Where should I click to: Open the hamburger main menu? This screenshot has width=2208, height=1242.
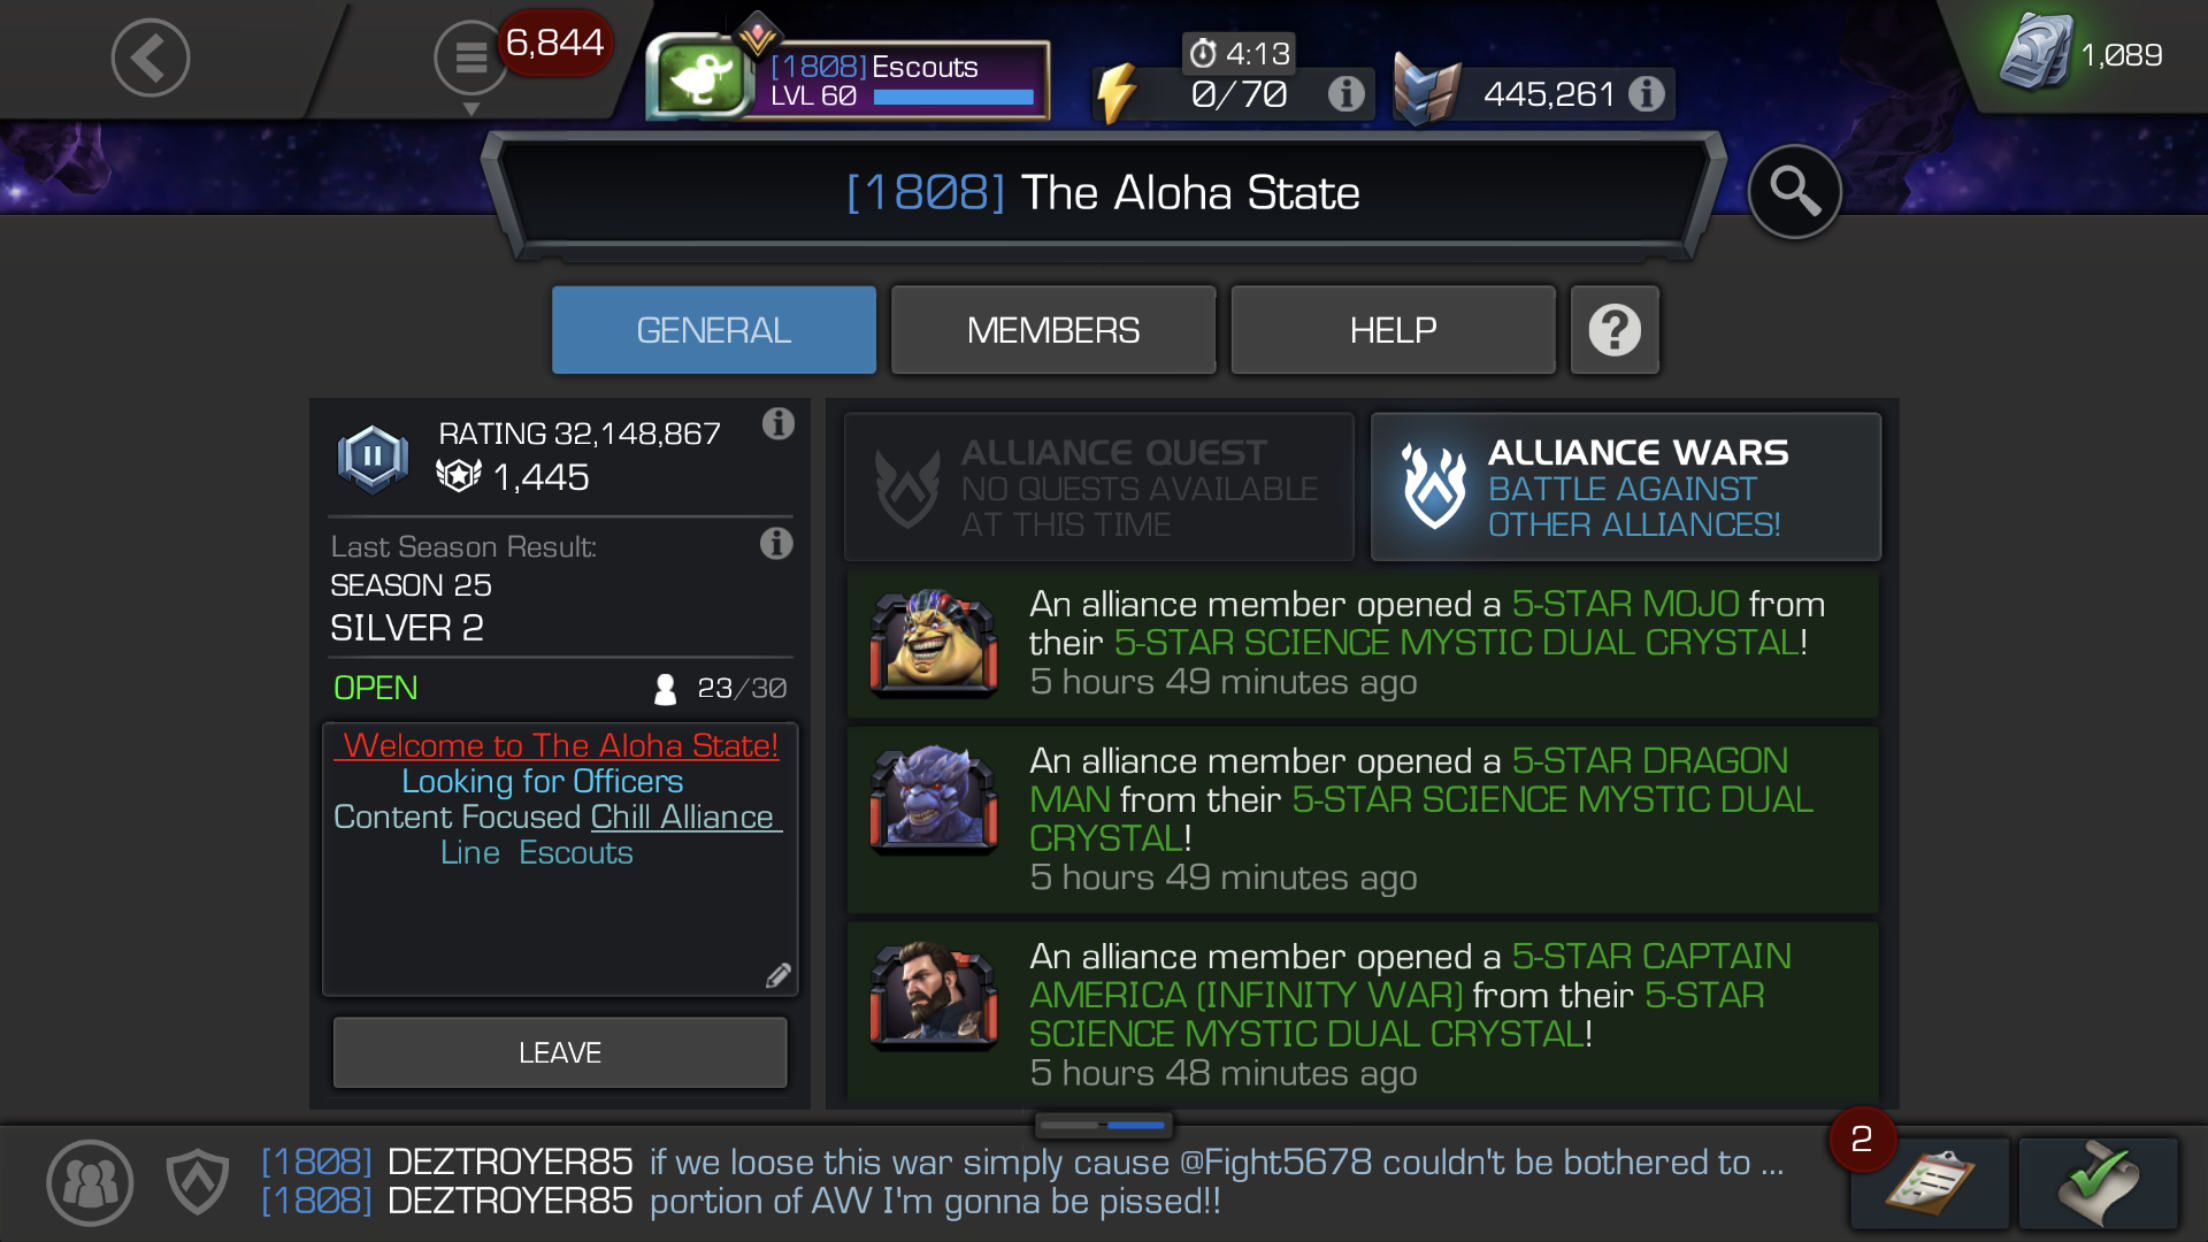[471, 58]
